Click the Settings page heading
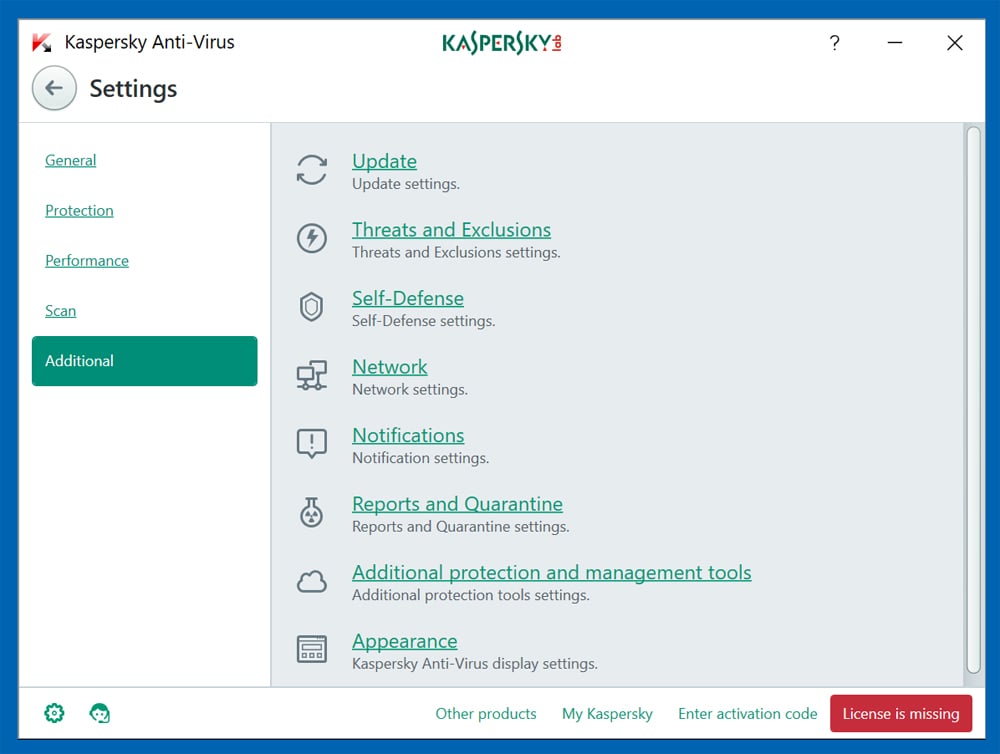 click(133, 89)
